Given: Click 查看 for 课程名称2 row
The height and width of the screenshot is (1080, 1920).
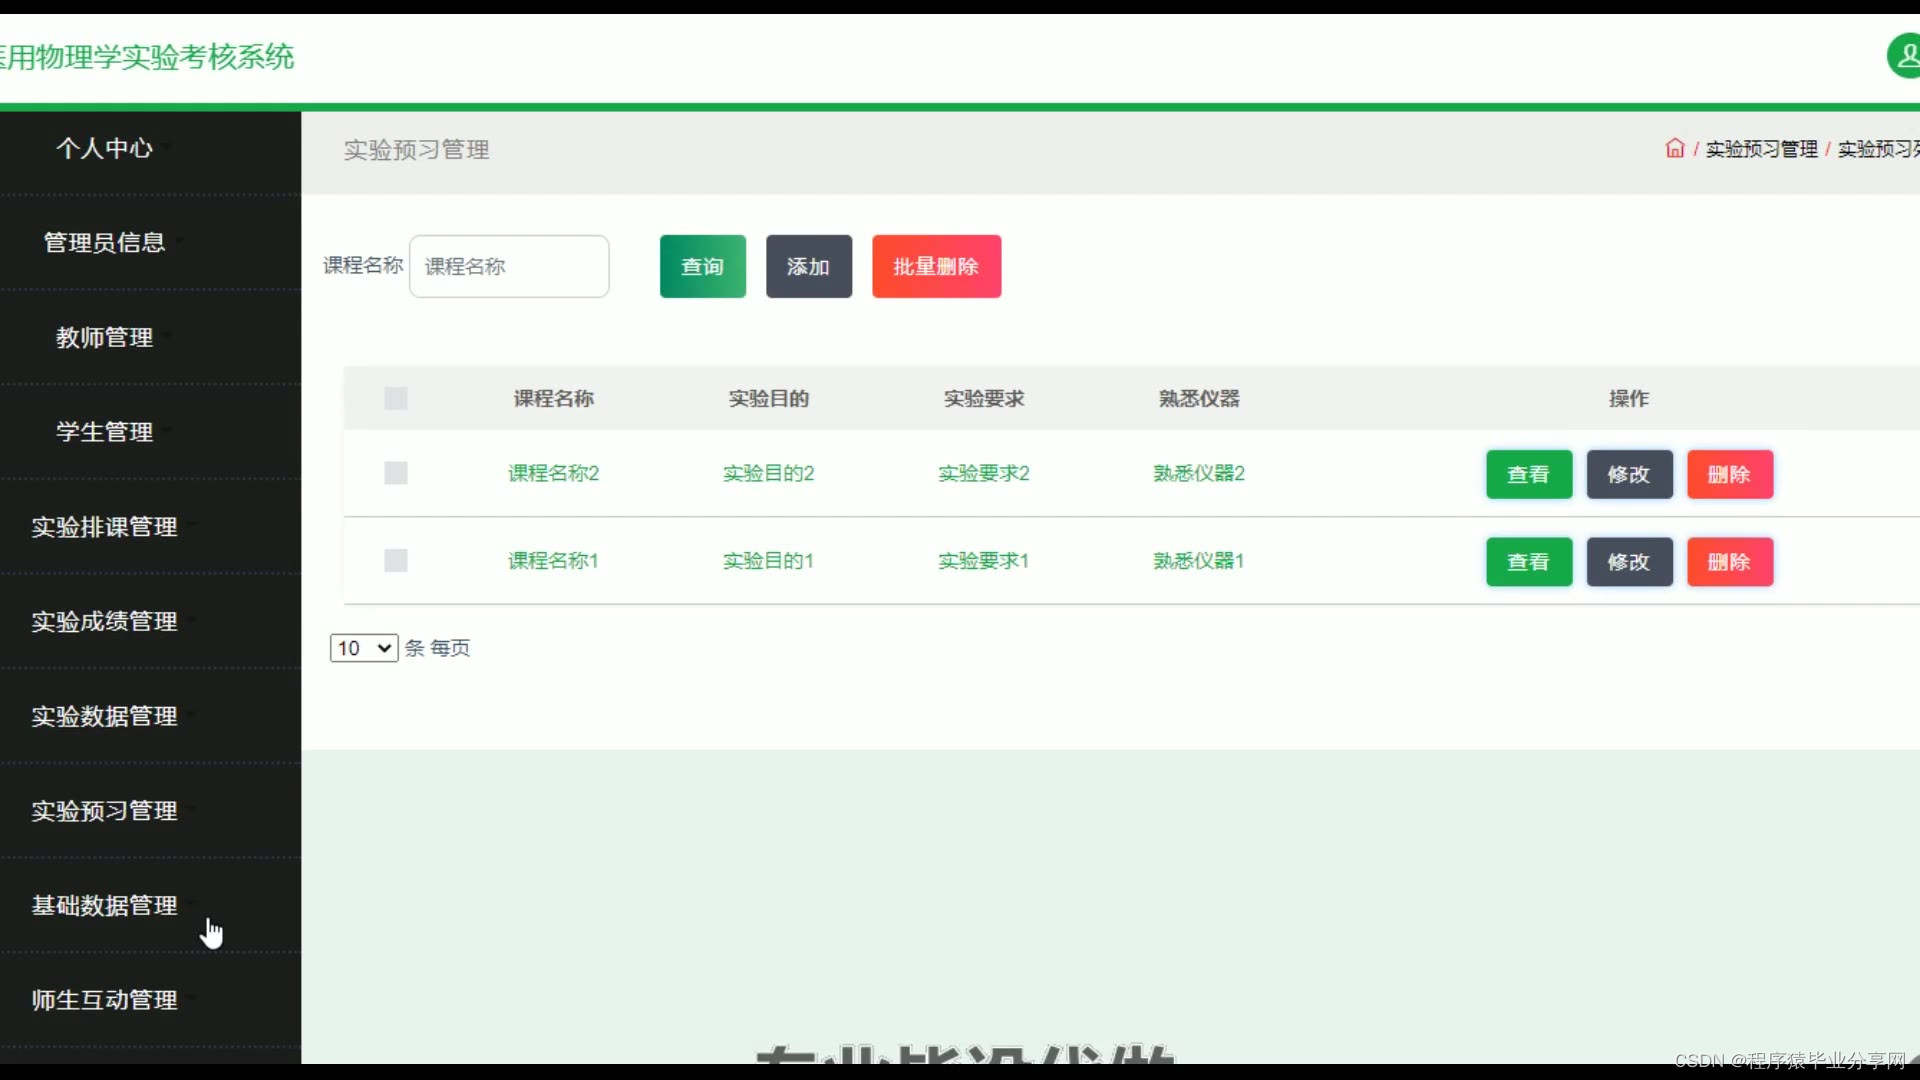Looking at the screenshot, I should pyautogui.click(x=1528, y=475).
